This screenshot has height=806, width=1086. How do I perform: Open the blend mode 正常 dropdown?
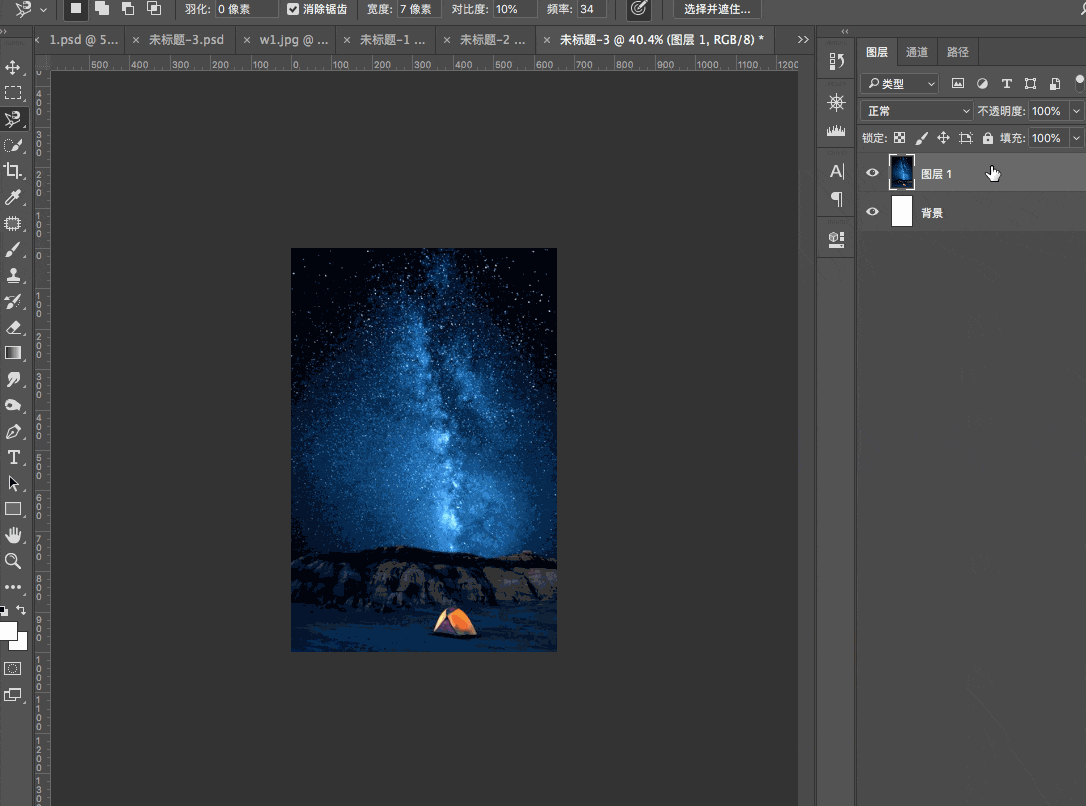pyautogui.click(x=917, y=111)
